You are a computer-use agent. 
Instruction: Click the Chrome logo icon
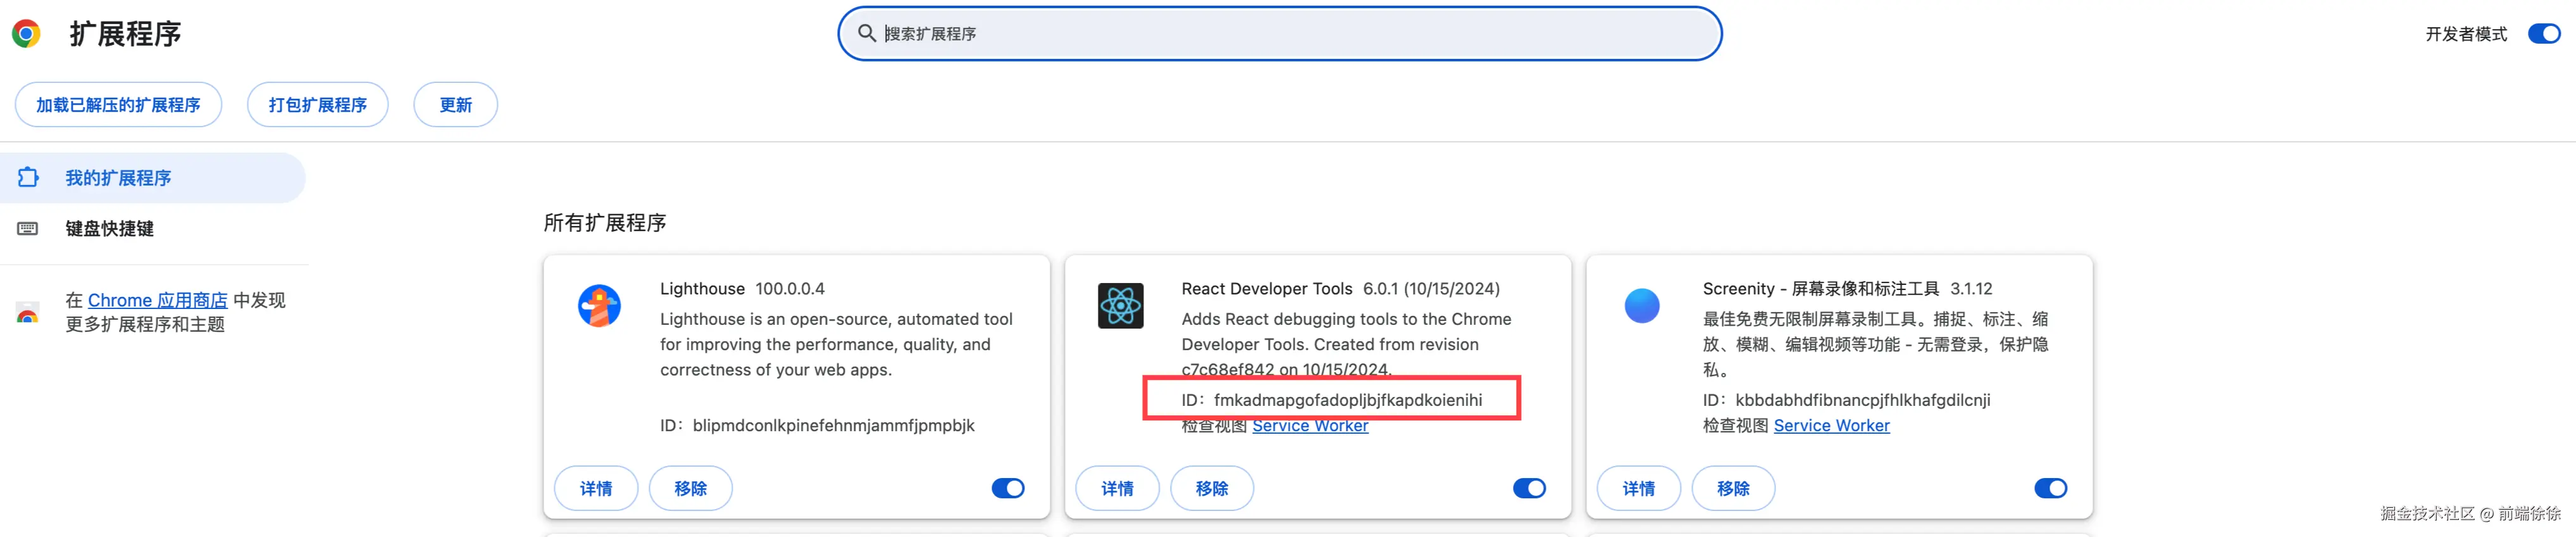[27, 34]
